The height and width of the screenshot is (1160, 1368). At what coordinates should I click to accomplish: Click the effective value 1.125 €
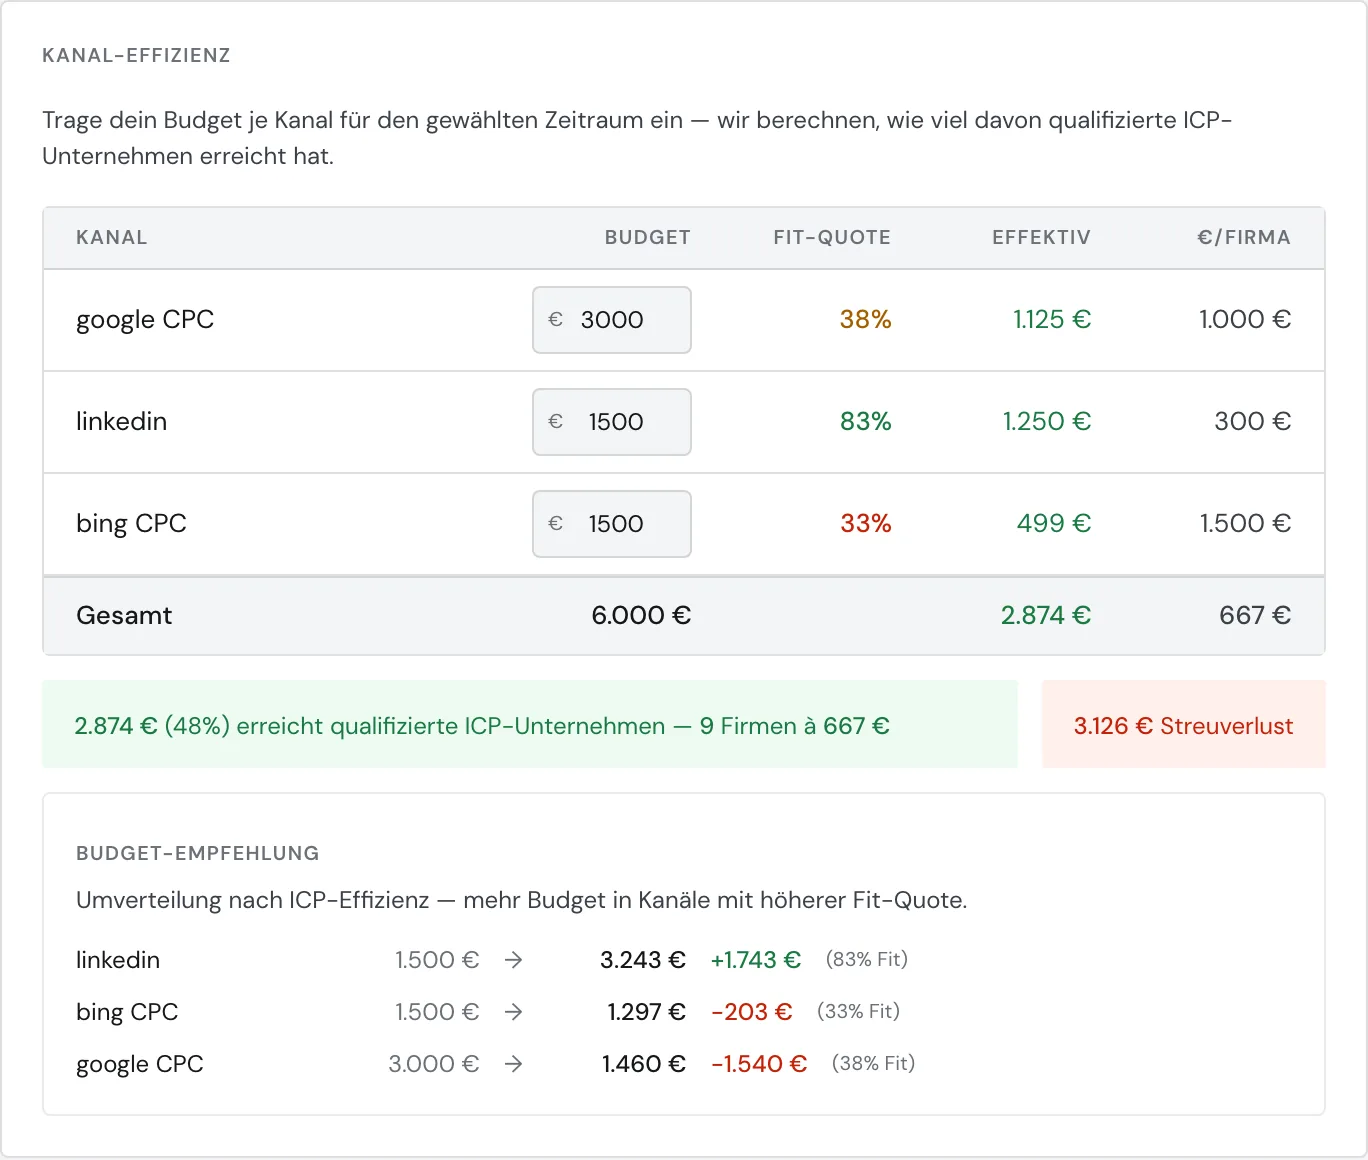click(x=1052, y=320)
